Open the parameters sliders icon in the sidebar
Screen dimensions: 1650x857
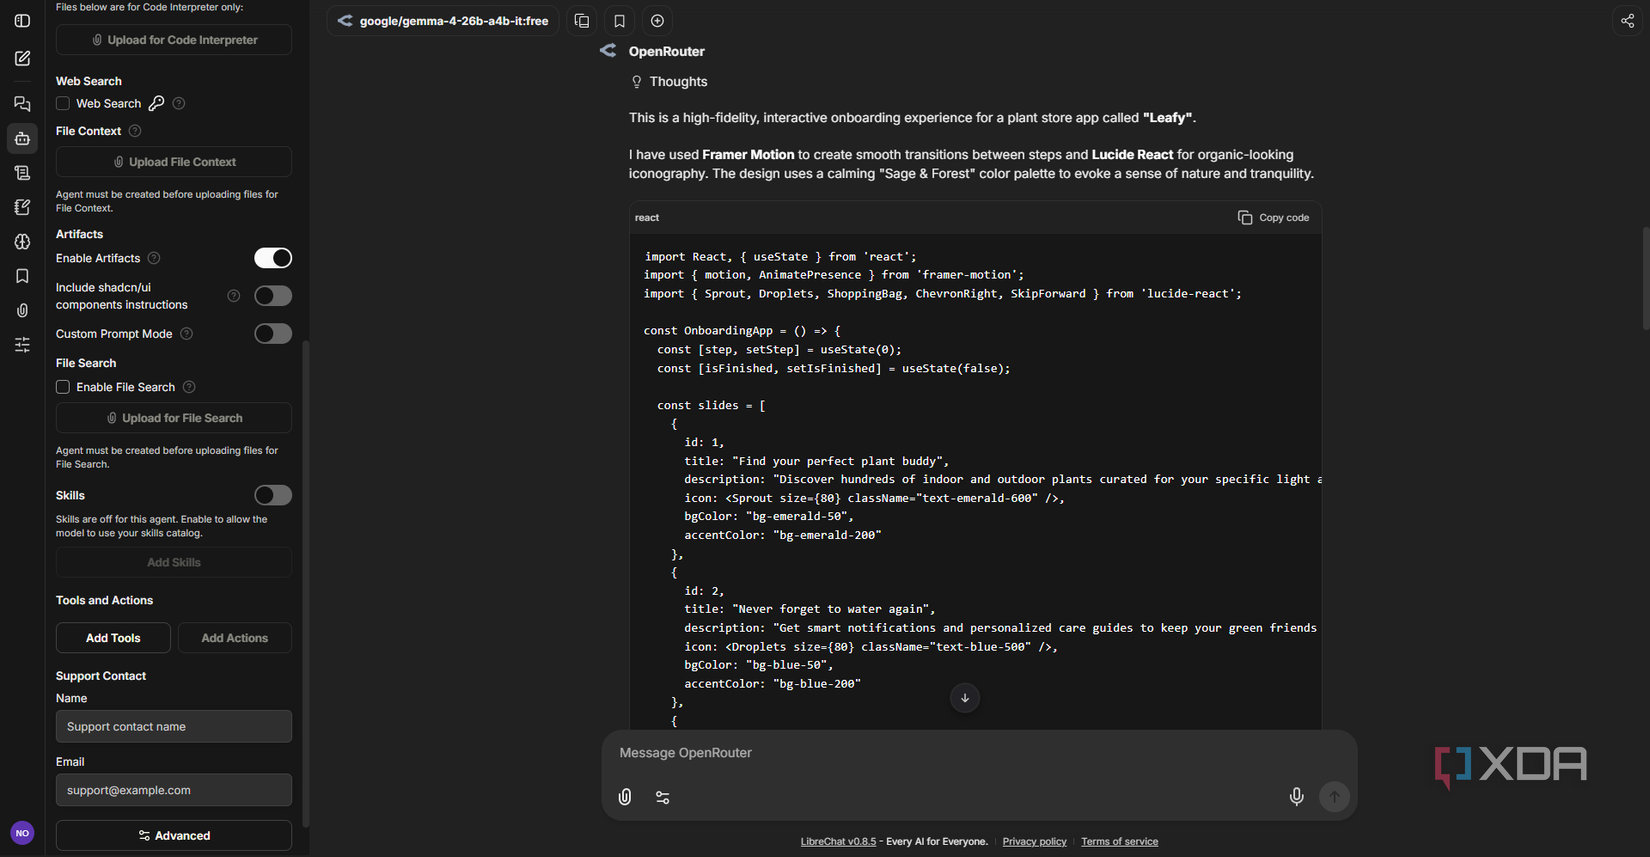22,345
